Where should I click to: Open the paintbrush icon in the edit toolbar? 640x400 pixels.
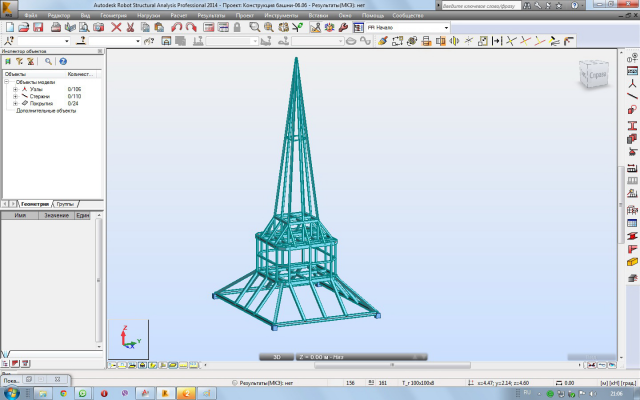(382, 41)
